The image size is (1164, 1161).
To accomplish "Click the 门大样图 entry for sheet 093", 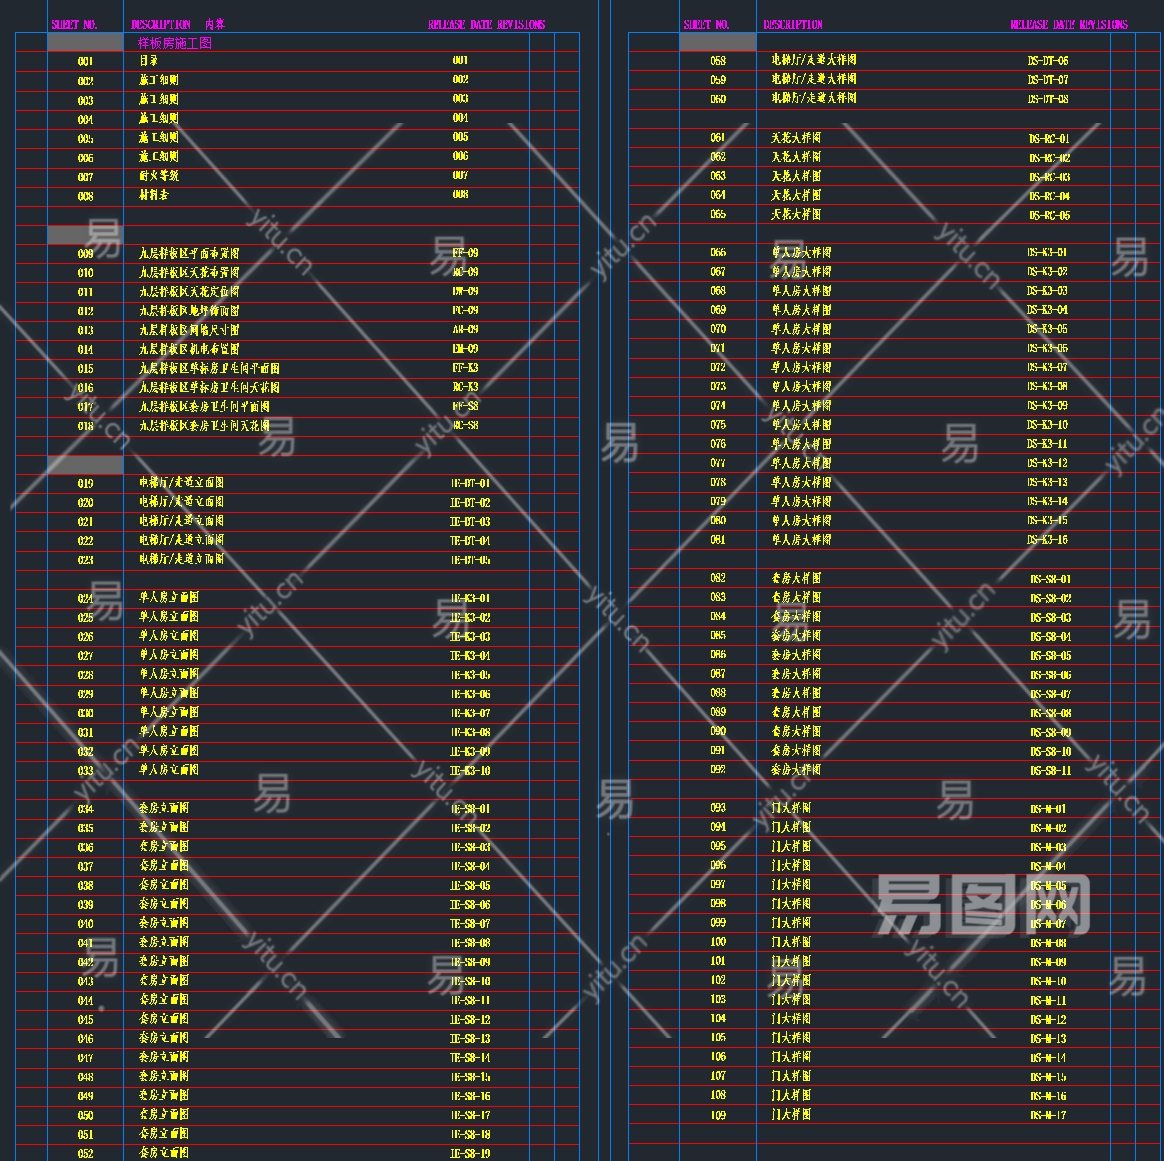I will pos(791,808).
